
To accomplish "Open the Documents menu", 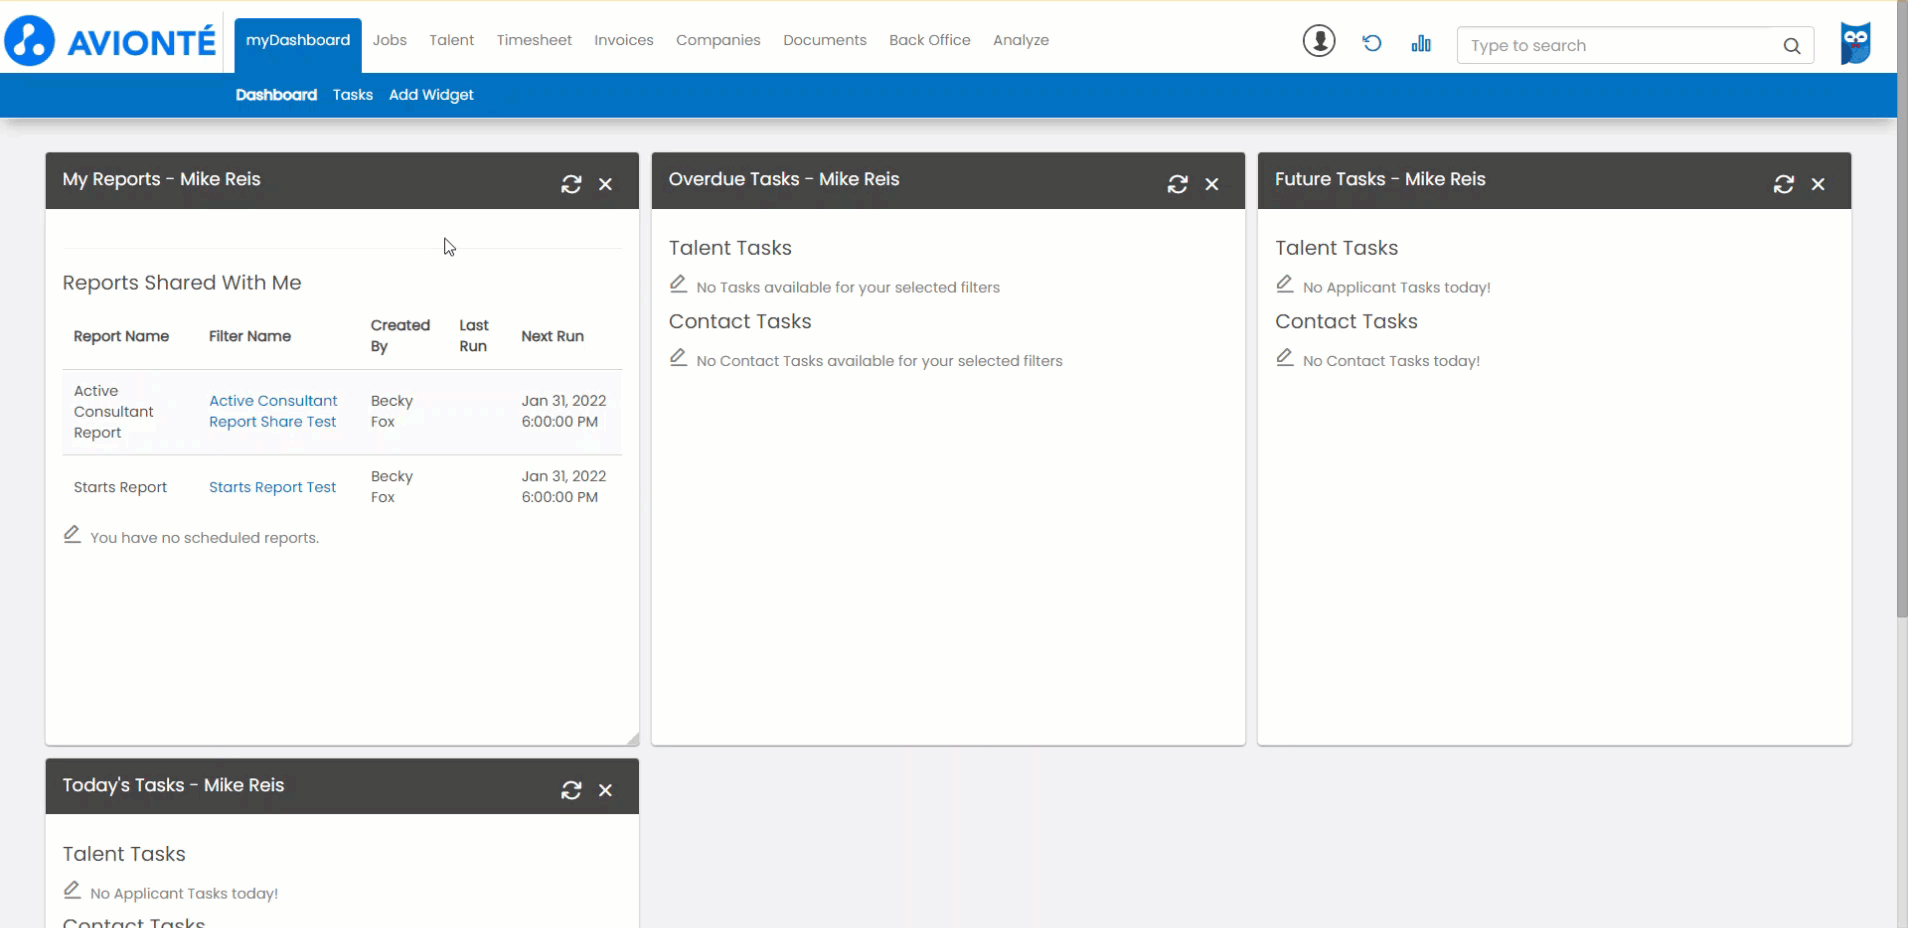I will pyautogui.click(x=825, y=41).
